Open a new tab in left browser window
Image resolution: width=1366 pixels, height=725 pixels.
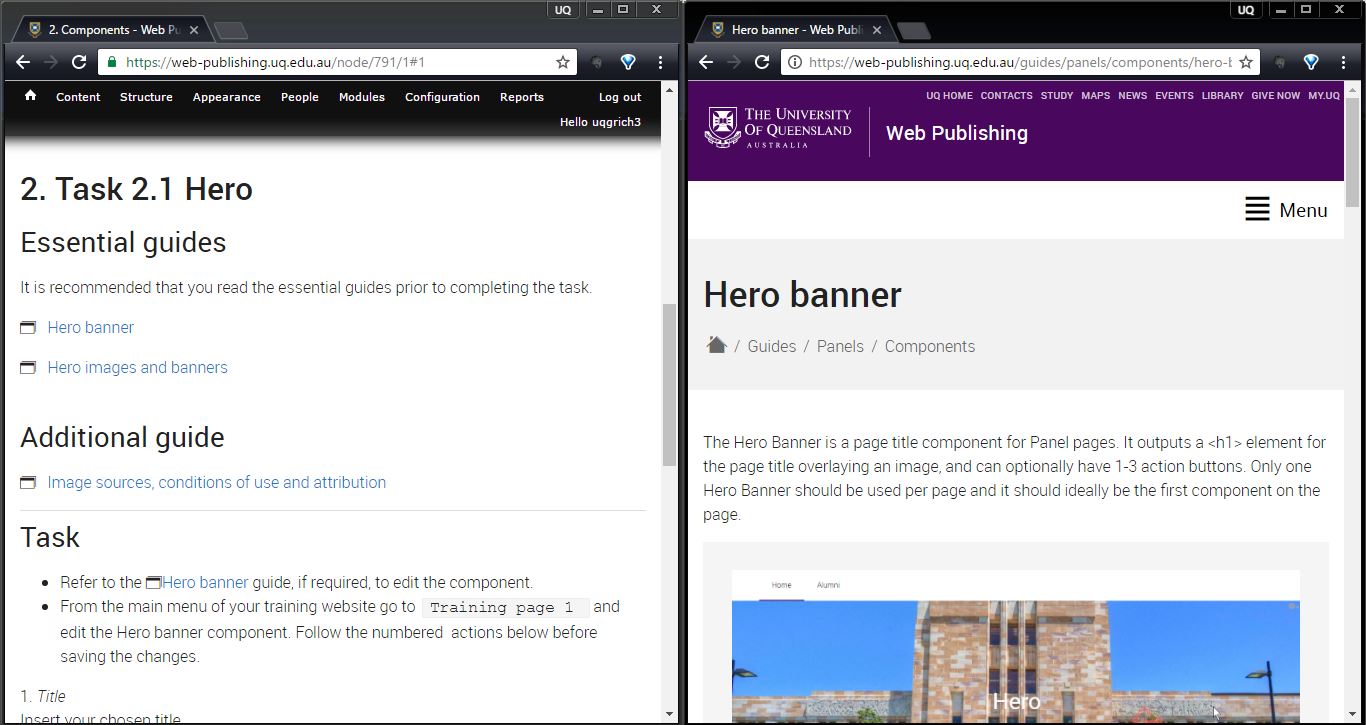coord(232,30)
